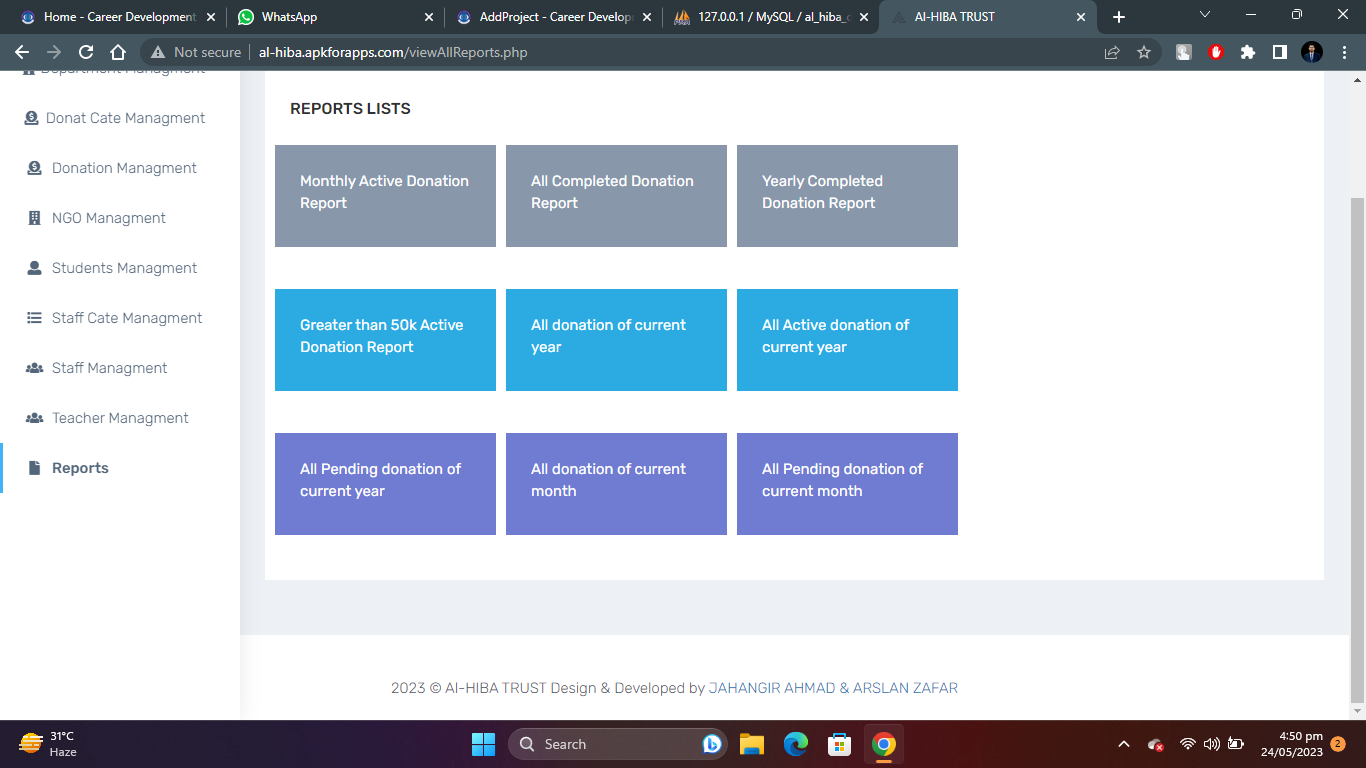Image resolution: width=1366 pixels, height=768 pixels.
Task: Open Monthly Active Donation Report
Action: 385,196
